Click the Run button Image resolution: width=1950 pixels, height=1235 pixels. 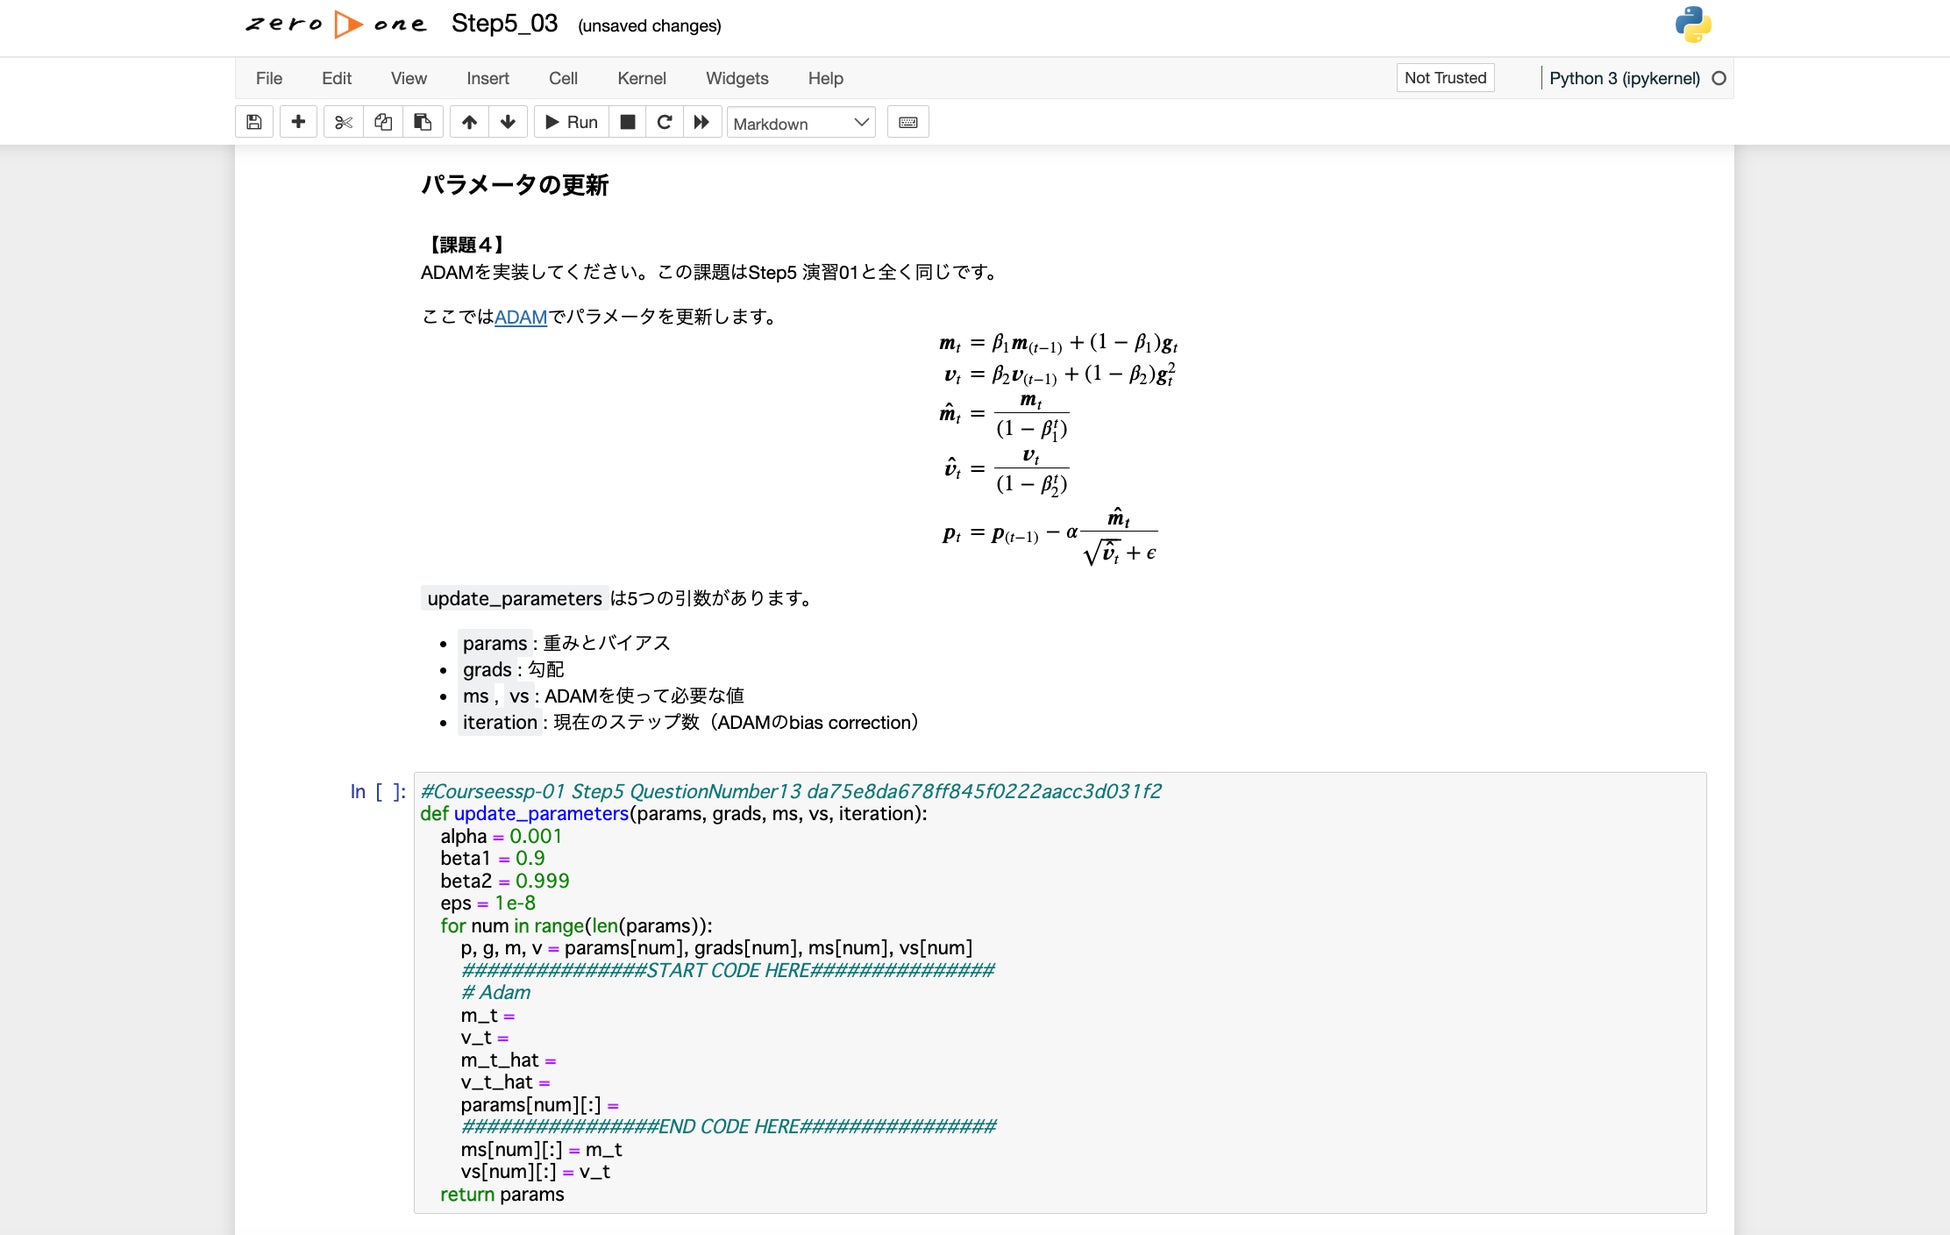coord(571,122)
